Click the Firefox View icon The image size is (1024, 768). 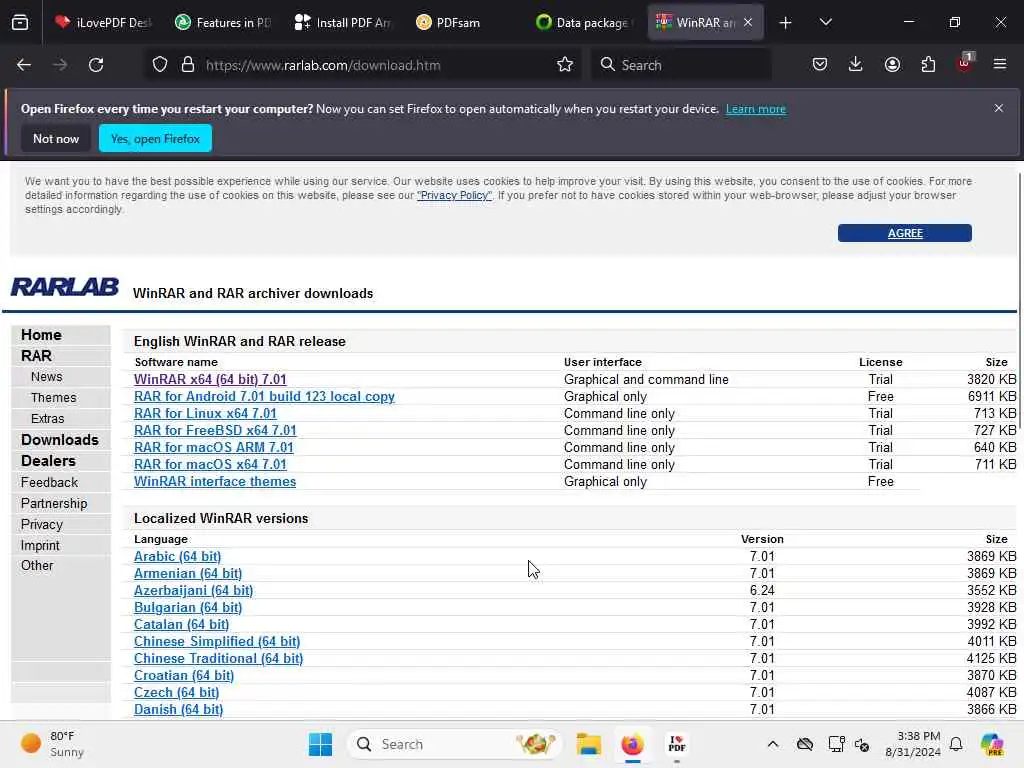coord(20,23)
